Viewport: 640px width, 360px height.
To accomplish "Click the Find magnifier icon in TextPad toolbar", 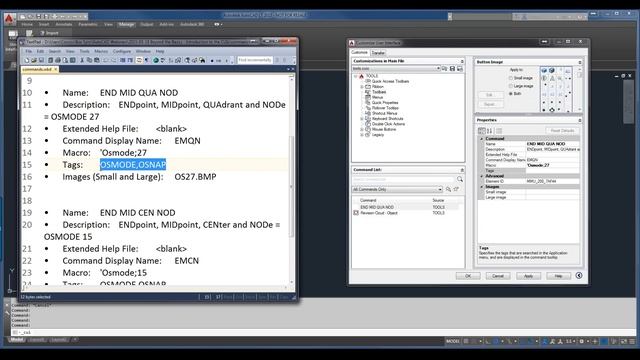I will 187,60.
